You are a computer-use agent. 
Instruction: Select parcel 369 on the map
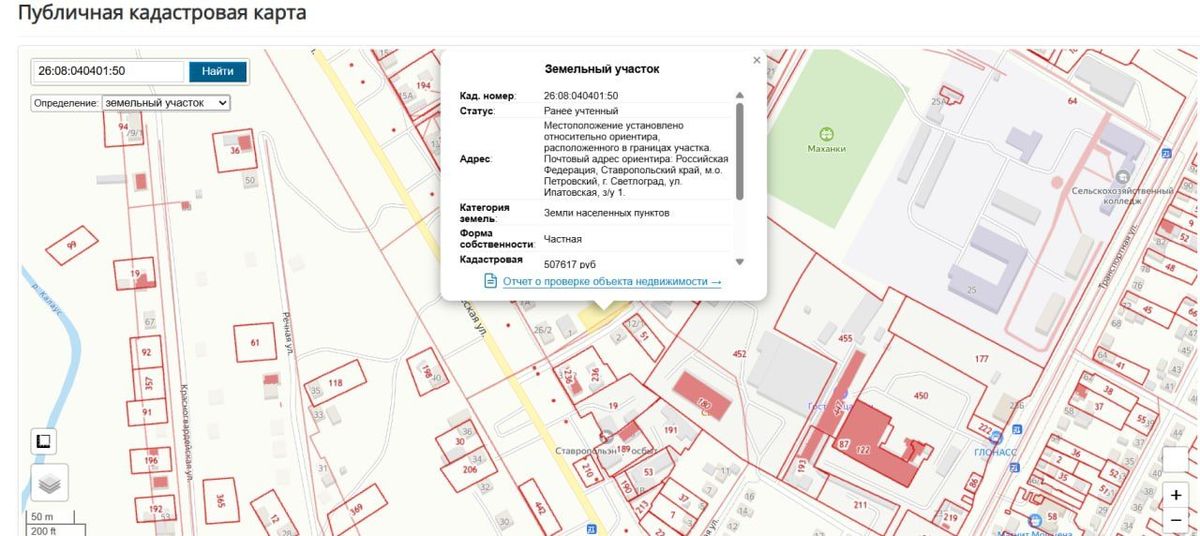pos(356,508)
